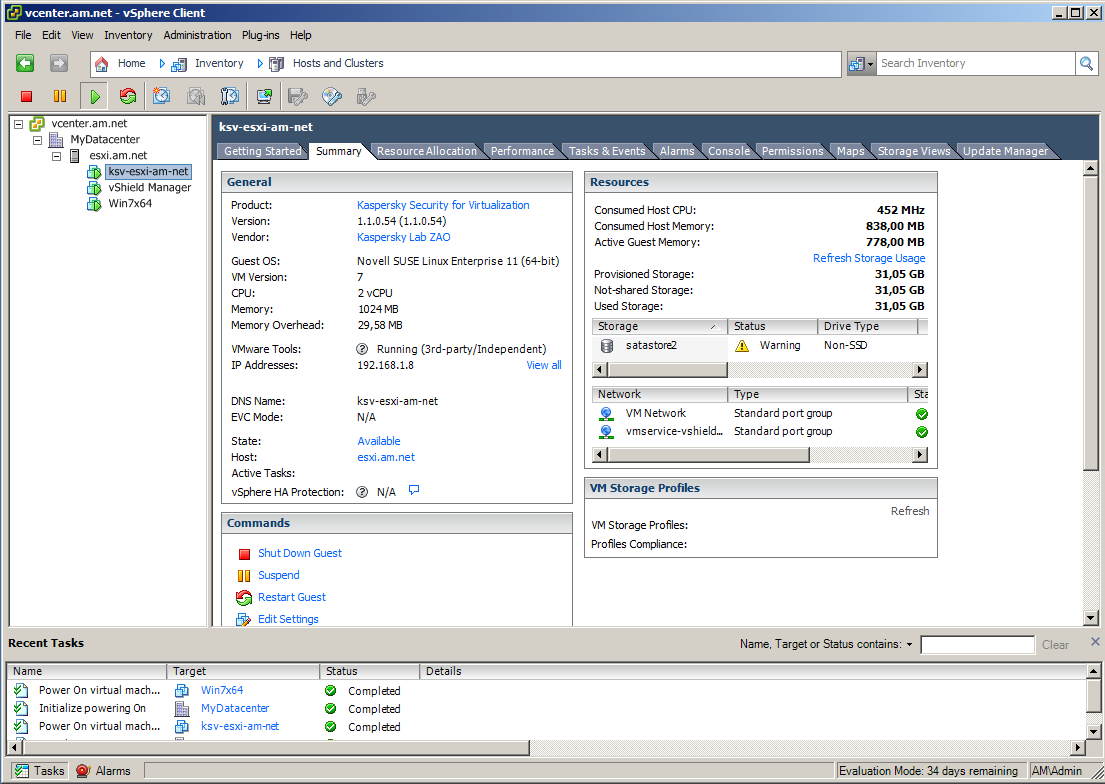Switch to the Resource Allocation tab
The height and width of the screenshot is (784, 1105).
[426, 151]
